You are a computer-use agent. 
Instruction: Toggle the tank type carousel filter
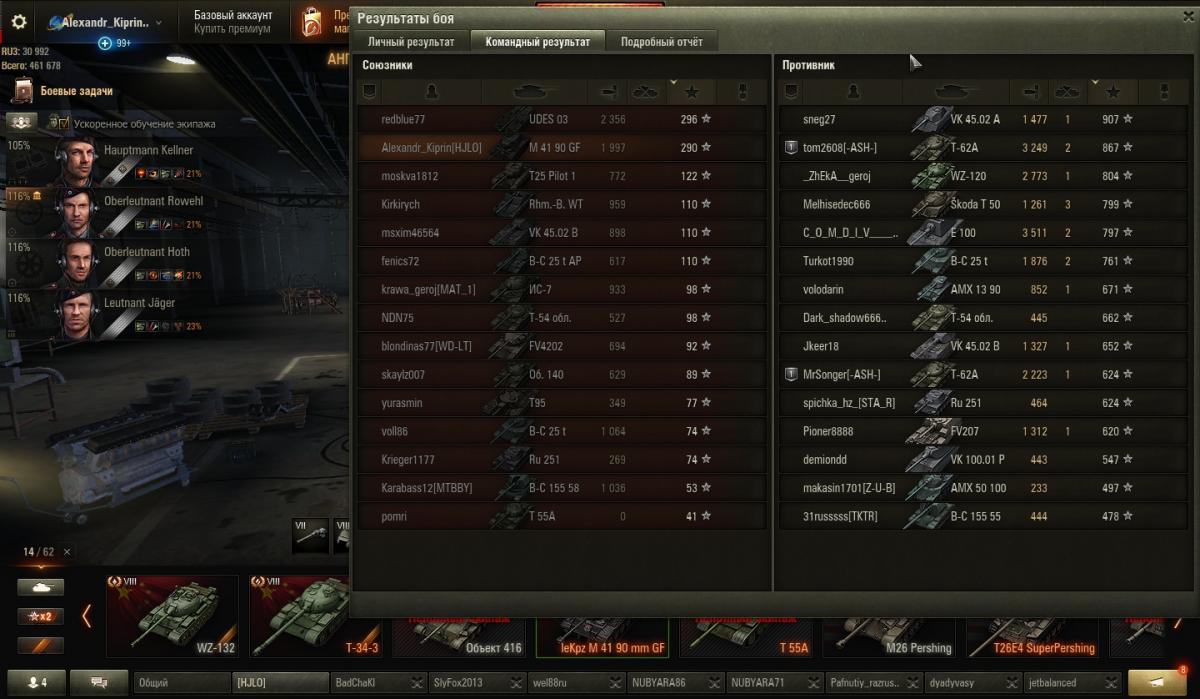coord(40,587)
